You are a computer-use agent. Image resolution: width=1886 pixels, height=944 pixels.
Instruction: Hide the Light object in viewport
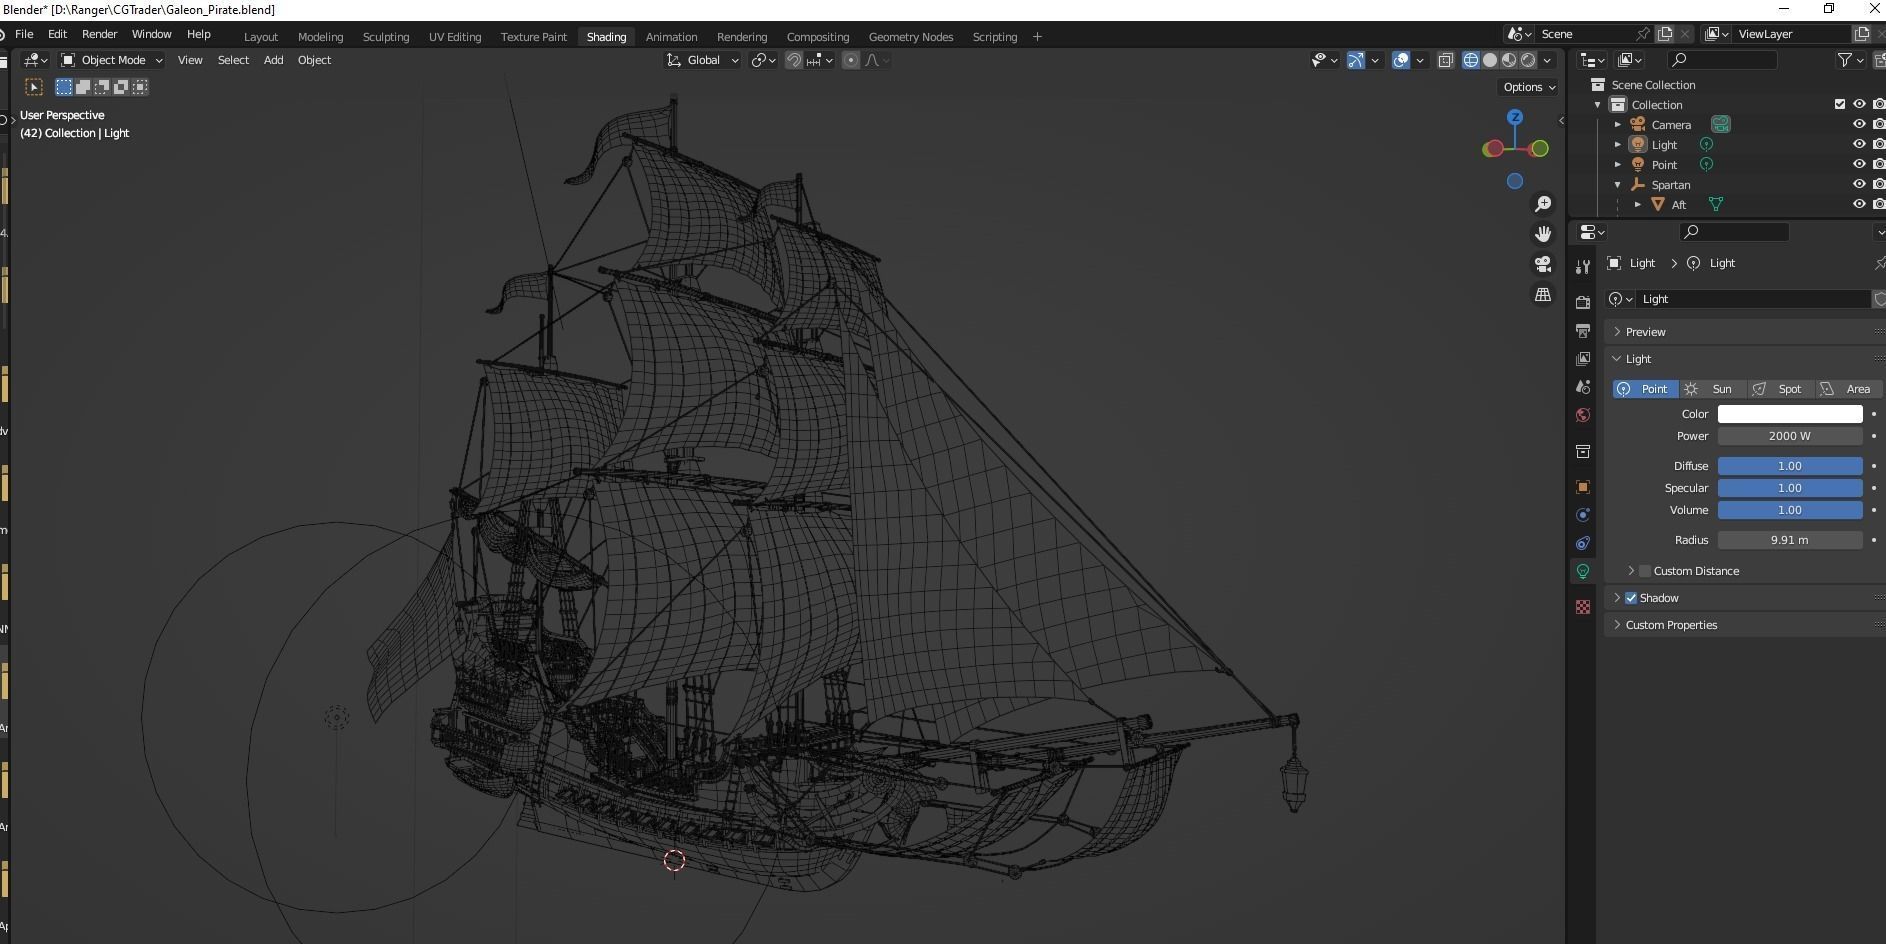click(1859, 145)
